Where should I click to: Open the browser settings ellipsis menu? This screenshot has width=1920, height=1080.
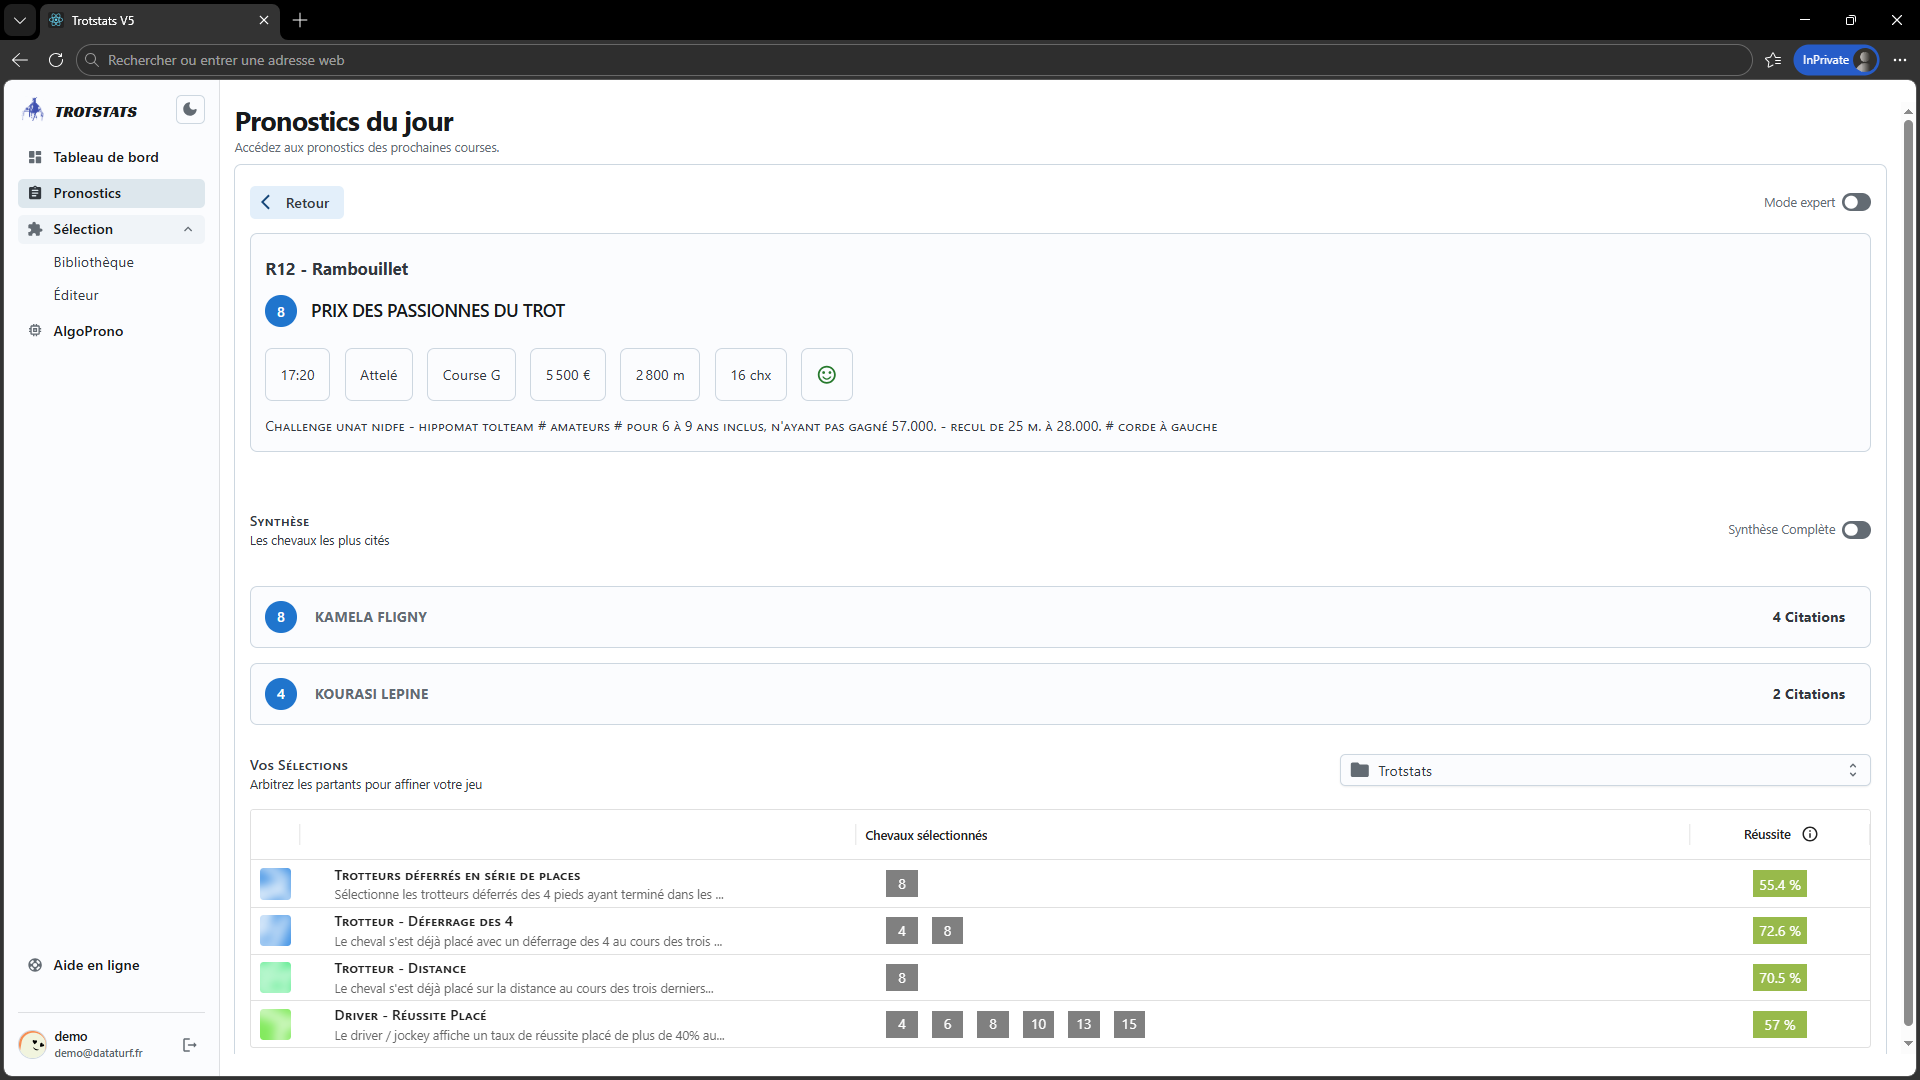[1900, 60]
